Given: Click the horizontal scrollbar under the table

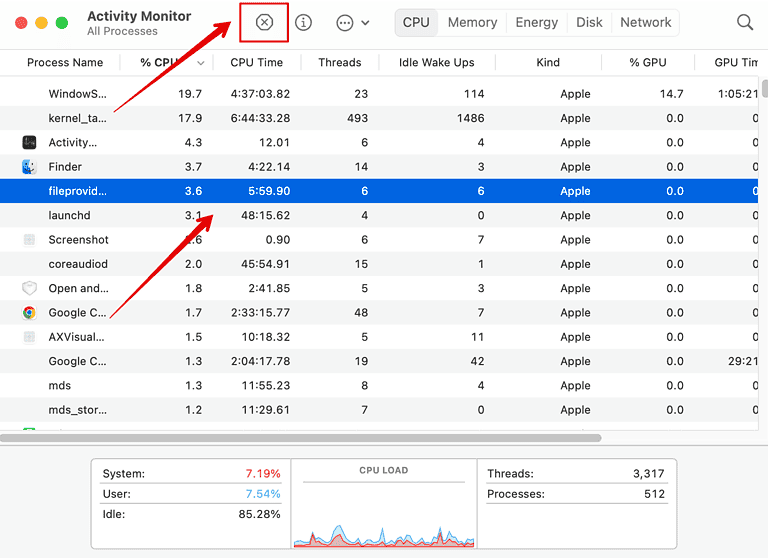Looking at the screenshot, I should [300, 438].
